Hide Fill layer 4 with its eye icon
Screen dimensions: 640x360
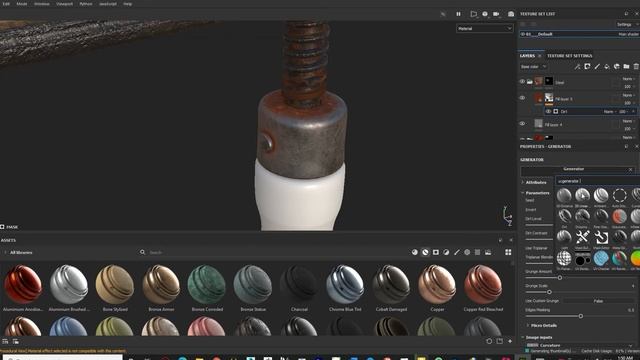(x=522, y=124)
